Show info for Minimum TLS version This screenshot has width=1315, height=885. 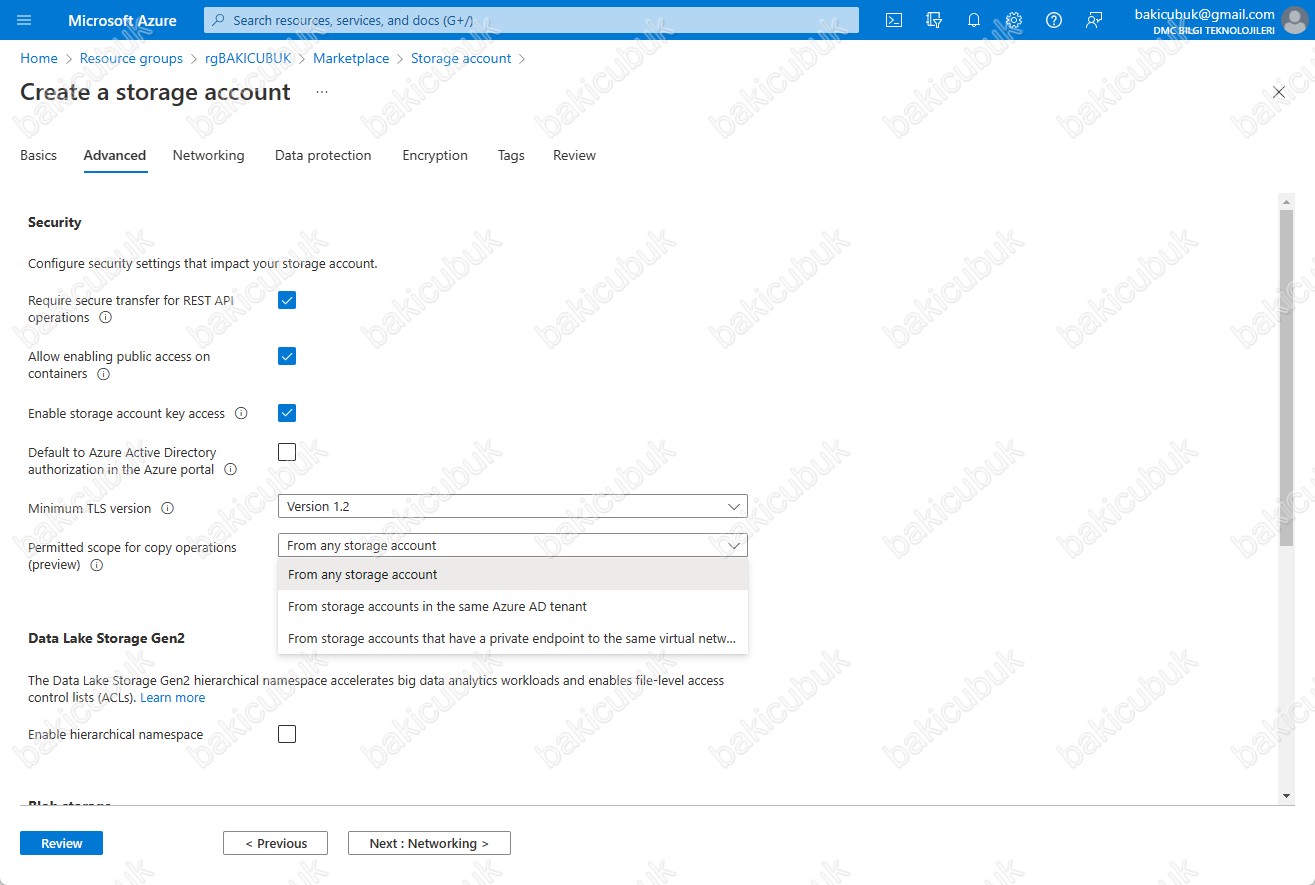(168, 509)
